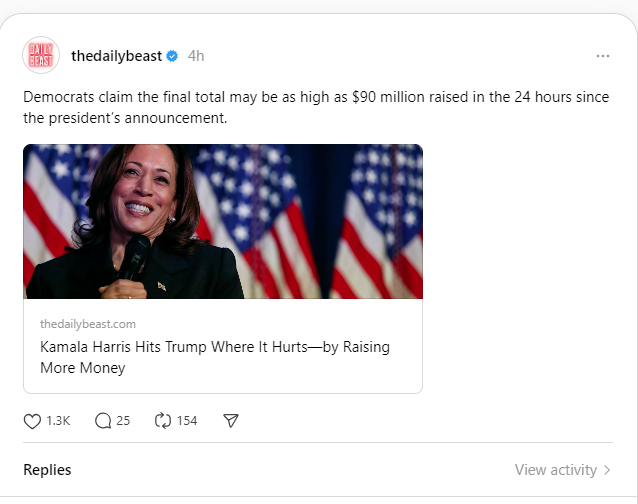Click the 25 replies count
This screenshot has height=504, width=638.
[123, 421]
